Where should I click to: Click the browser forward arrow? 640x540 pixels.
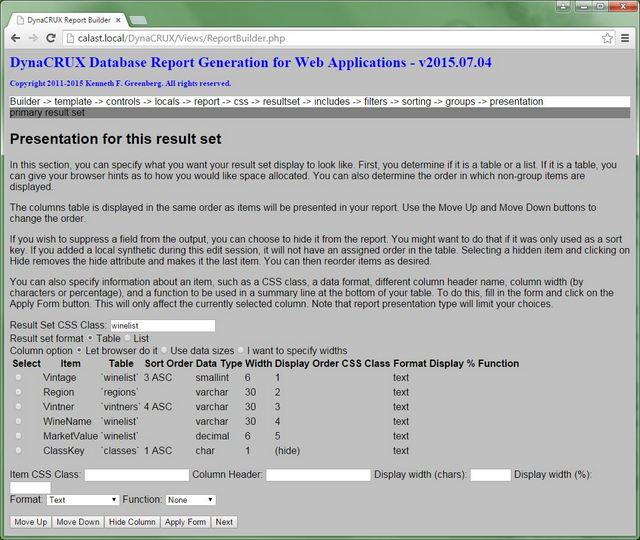[33, 38]
